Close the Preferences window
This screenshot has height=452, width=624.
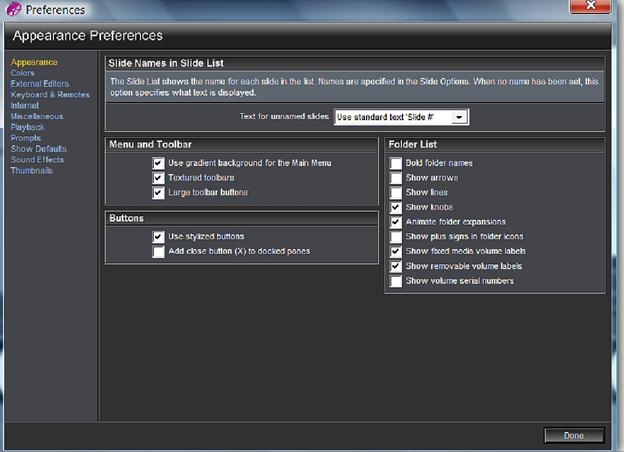pyautogui.click(x=591, y=6)
